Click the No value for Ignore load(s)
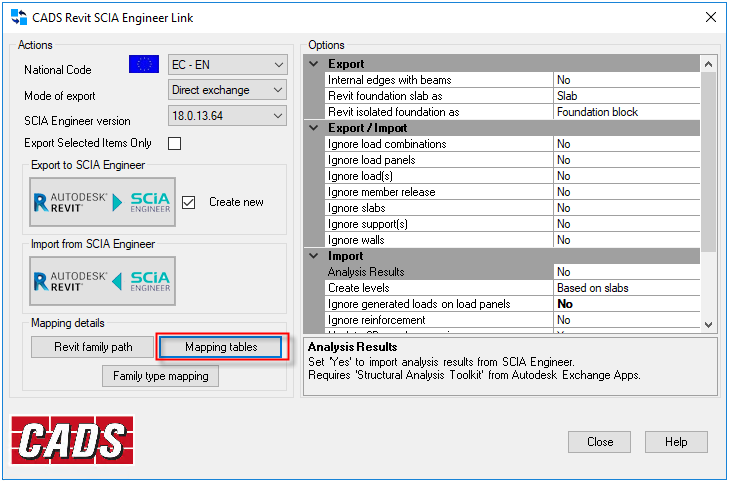This screenshot has height=483, width=730. click(627, 176)
